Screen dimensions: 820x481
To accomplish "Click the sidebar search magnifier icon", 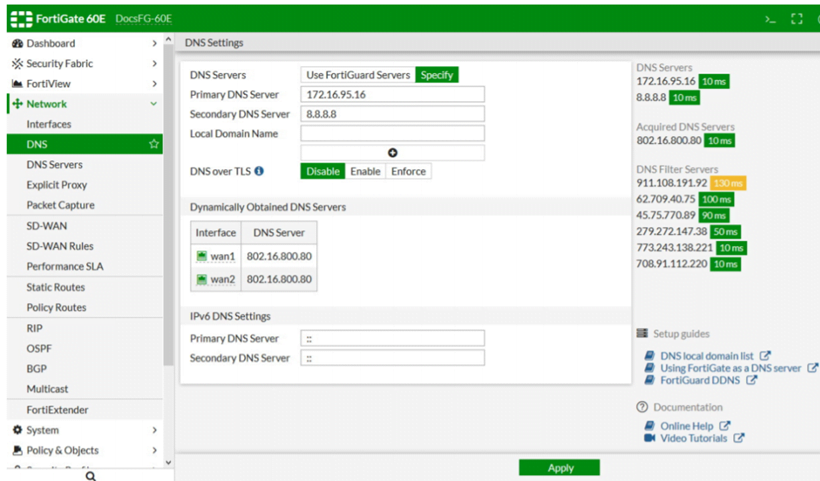I will 90,476.
